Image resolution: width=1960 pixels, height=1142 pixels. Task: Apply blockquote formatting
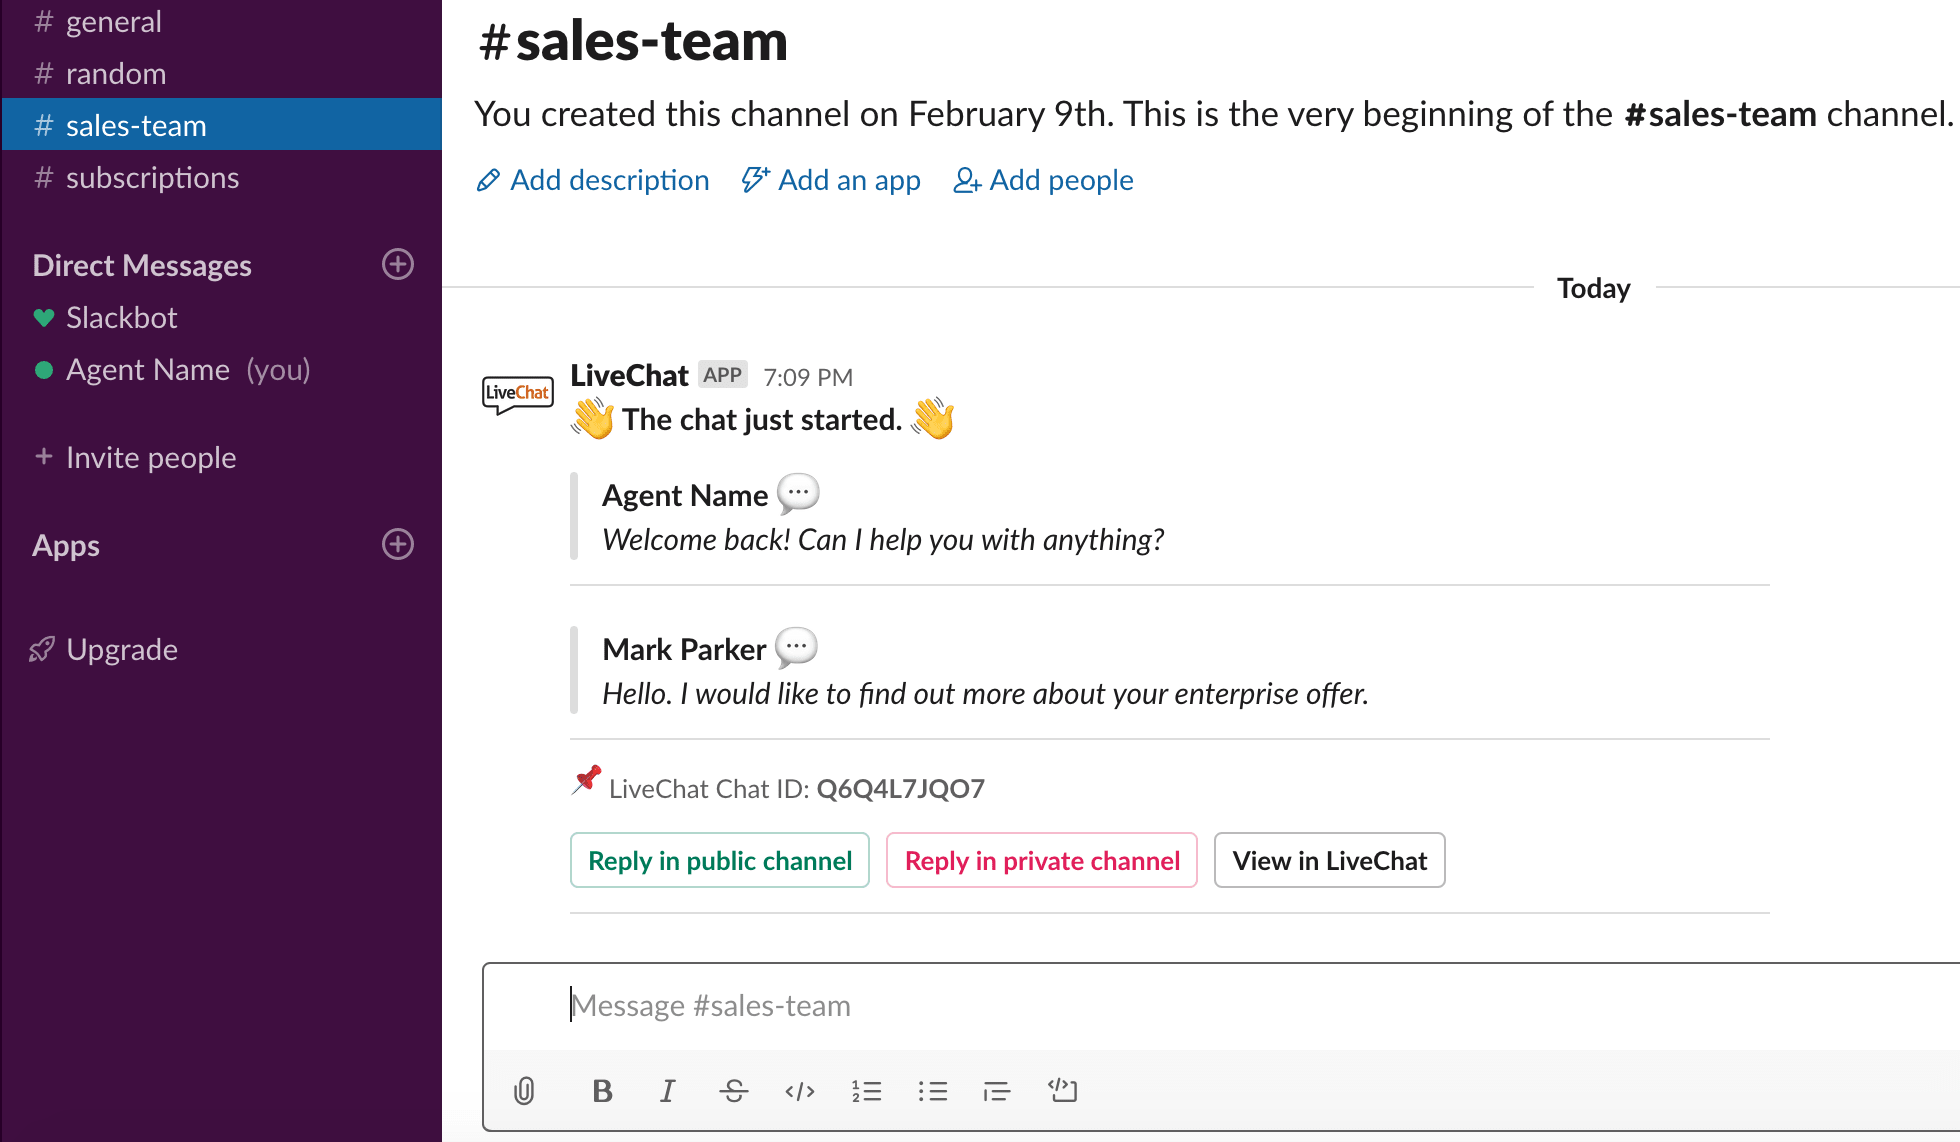(x=997, y=1090)
